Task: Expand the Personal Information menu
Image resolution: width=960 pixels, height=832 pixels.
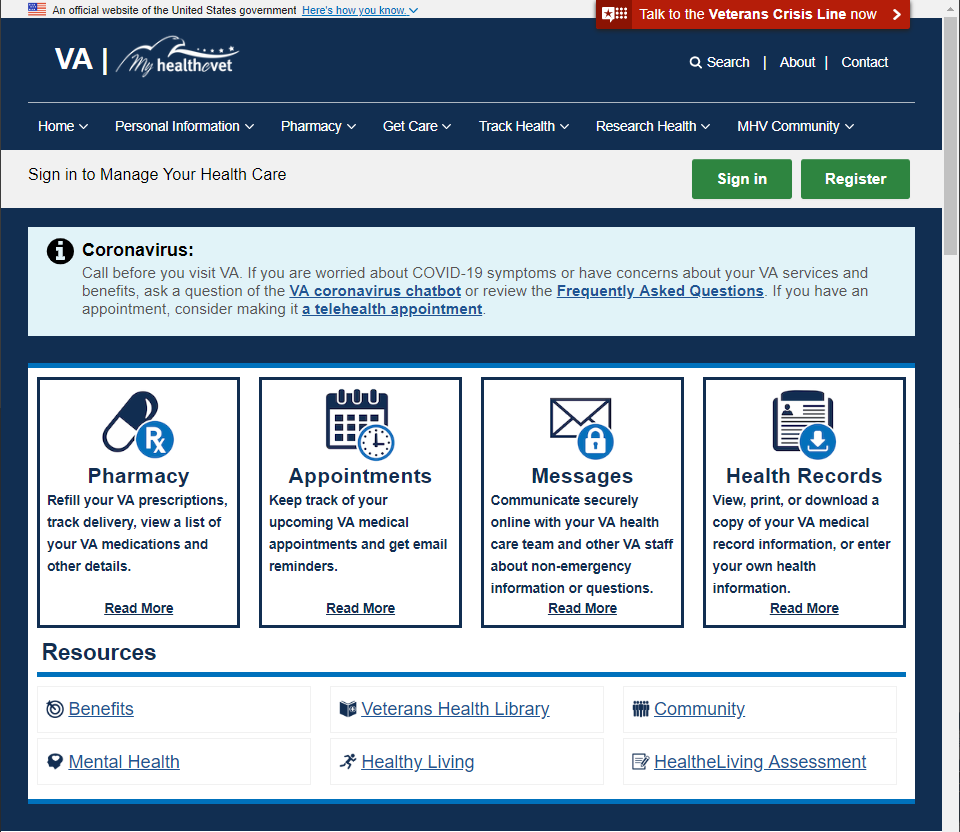Action: [x=184, y=126]
